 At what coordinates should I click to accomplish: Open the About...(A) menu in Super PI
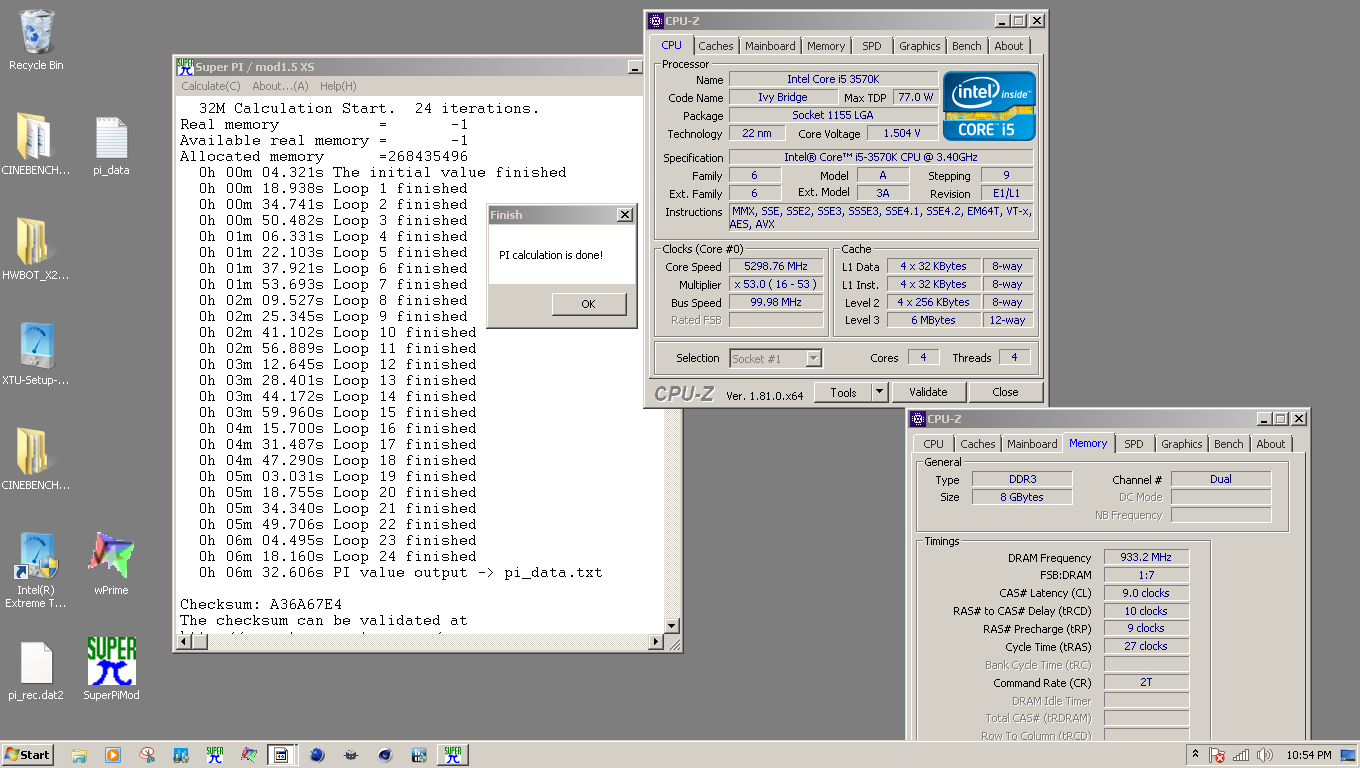(280, 86)
